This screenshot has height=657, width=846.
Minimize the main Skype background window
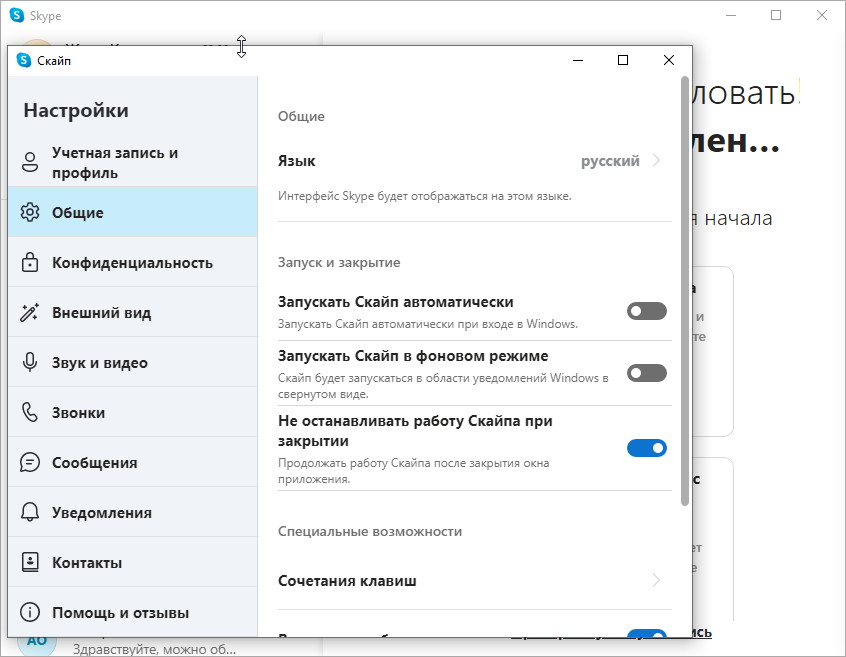coord(731,15)
